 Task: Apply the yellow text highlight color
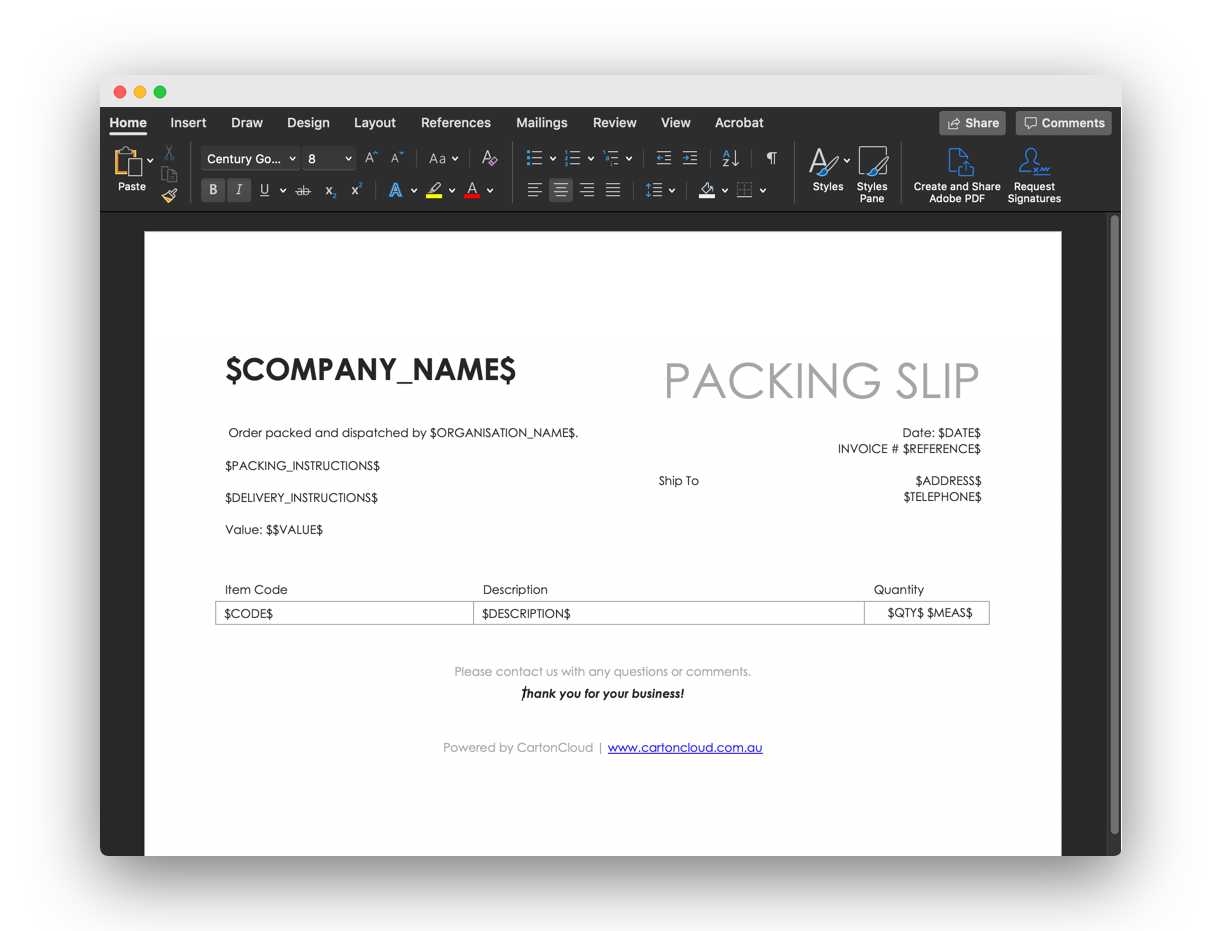pos(434,190)
